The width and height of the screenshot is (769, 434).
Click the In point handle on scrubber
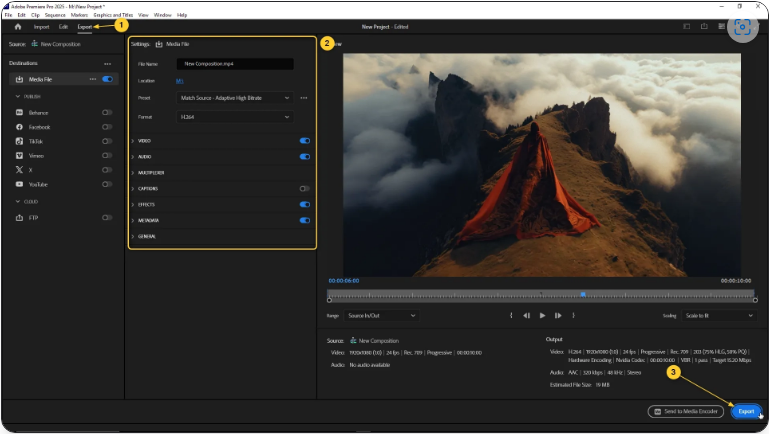(330, 300)
